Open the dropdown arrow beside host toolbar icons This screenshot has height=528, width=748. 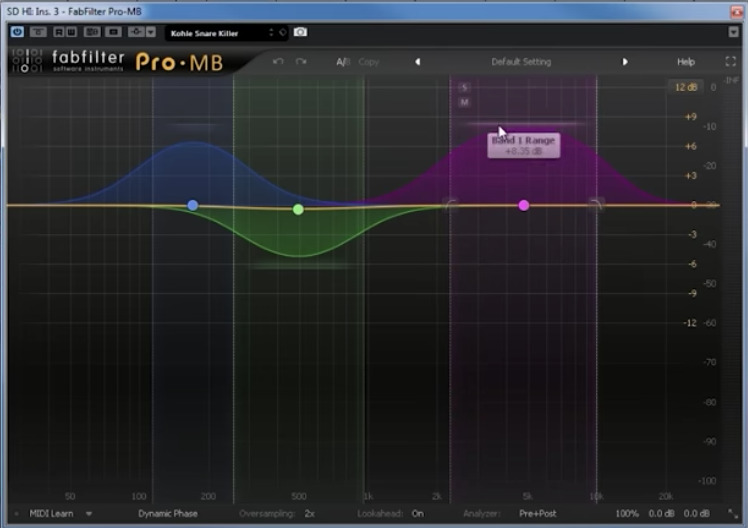pos(151,32)
